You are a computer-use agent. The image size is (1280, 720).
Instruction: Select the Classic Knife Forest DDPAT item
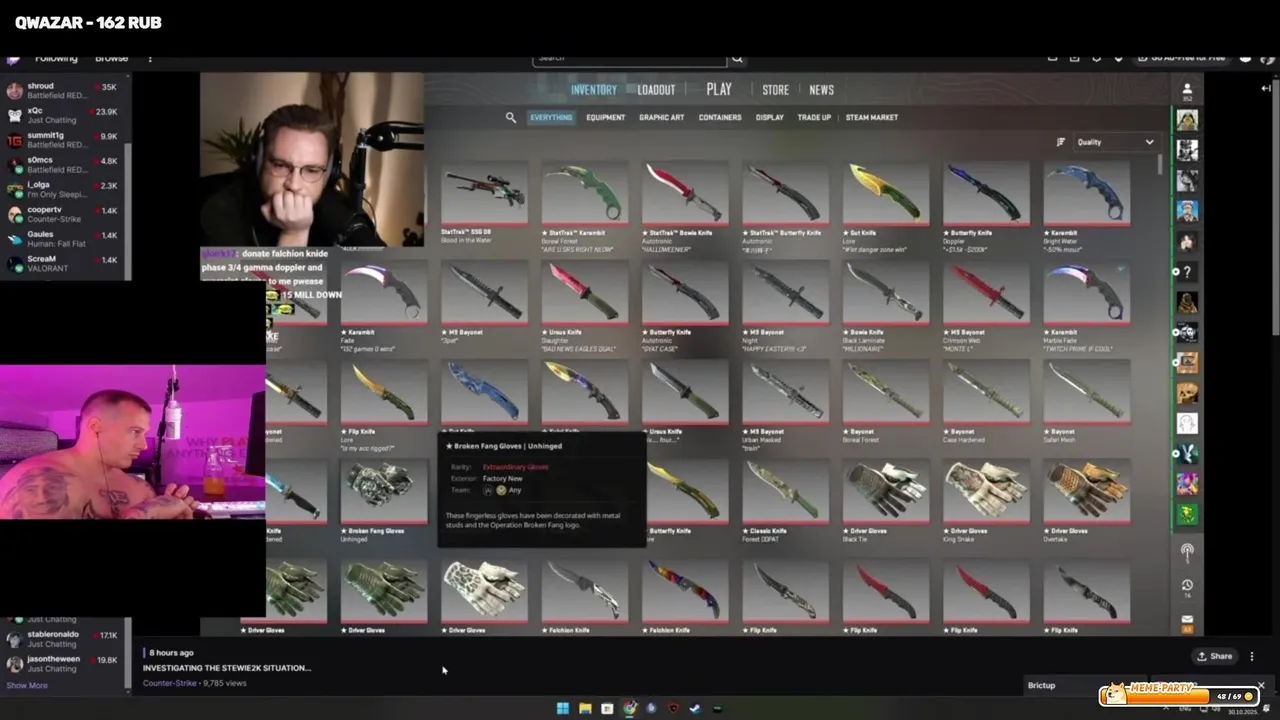(784, 500)
